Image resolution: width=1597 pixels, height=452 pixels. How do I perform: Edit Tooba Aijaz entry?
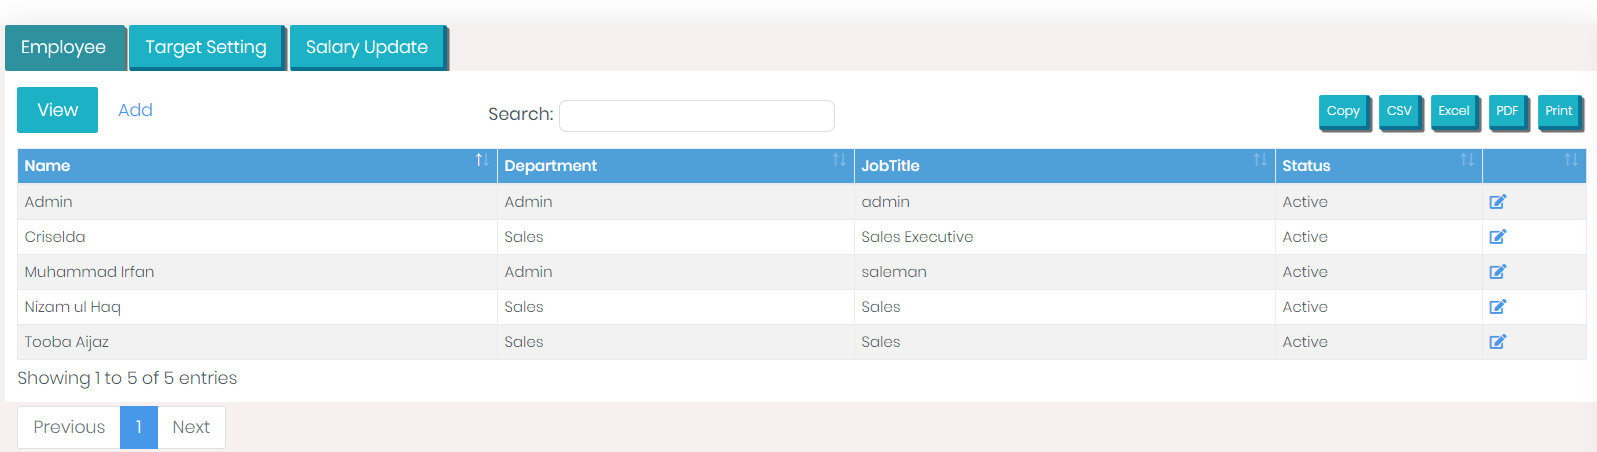point(1497,342)
